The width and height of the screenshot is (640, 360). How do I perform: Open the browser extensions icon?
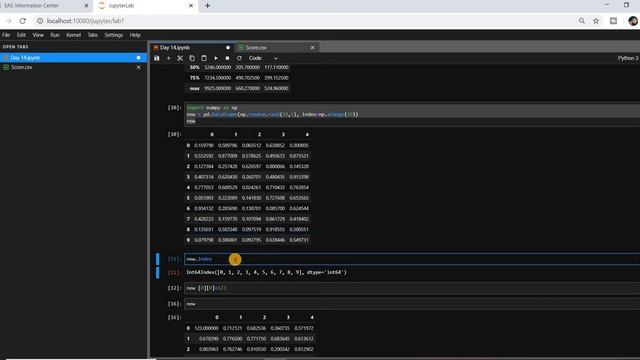tap(613, 21)
